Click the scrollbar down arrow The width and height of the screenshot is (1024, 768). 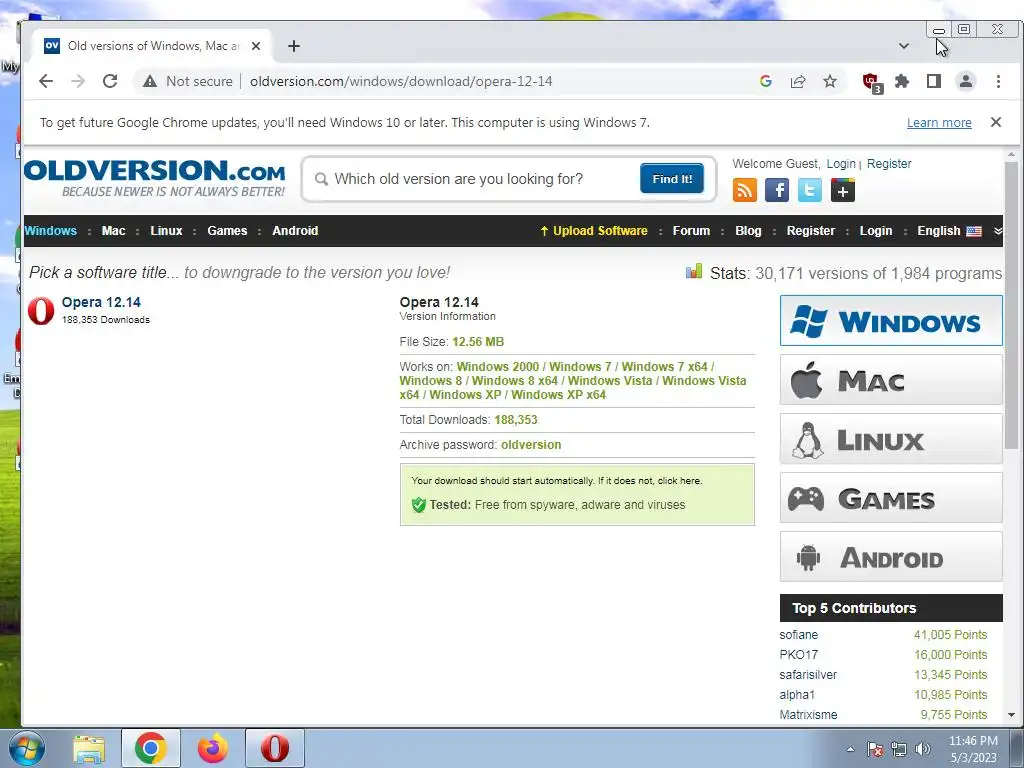(x=1011, y=715)
